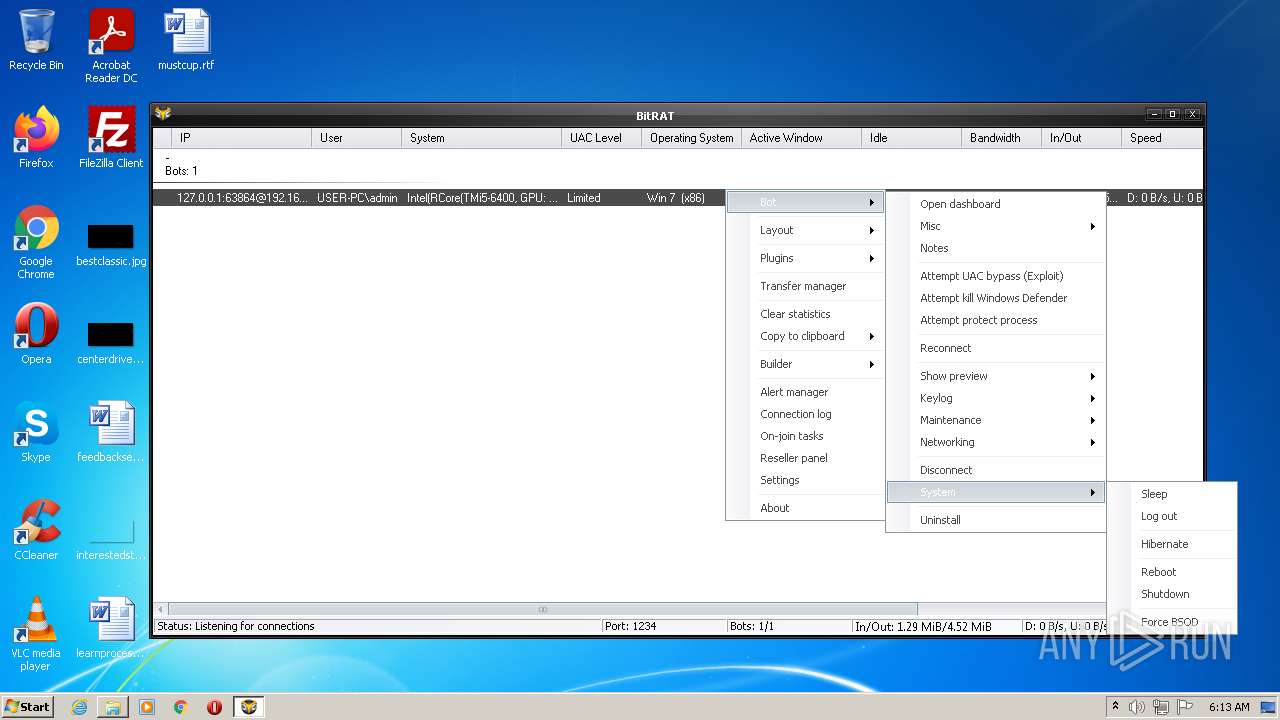This screenshot has width=1280, height=720.
Task: Choose Attempt UAC bypass (Exploit)
Action: point(996,276)
